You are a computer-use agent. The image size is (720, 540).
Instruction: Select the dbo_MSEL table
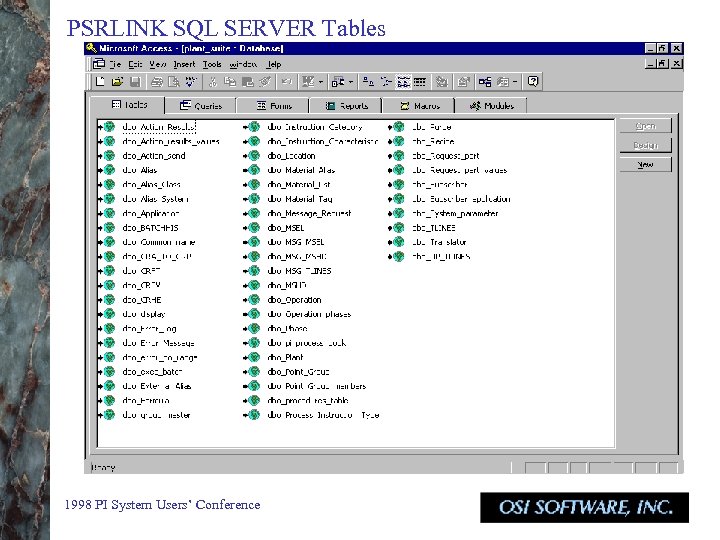pyautogui.click(x=286, y=228)
